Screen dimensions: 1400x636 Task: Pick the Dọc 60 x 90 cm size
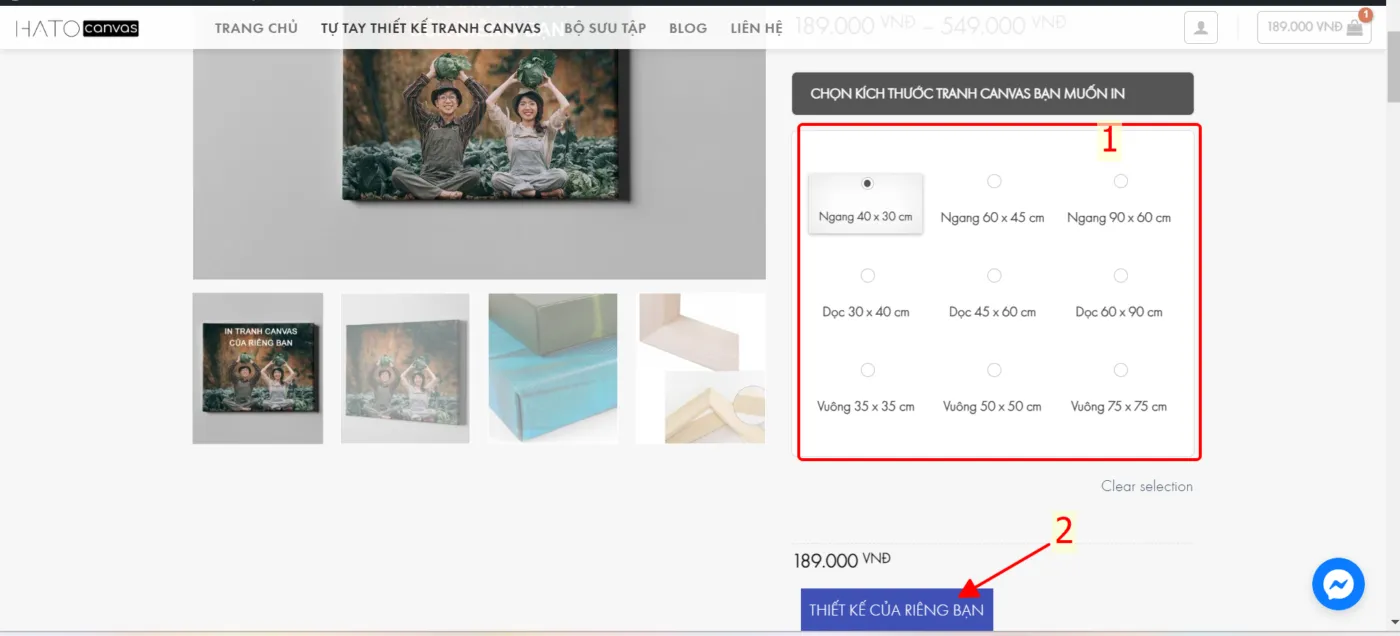tap(1120, 276)
